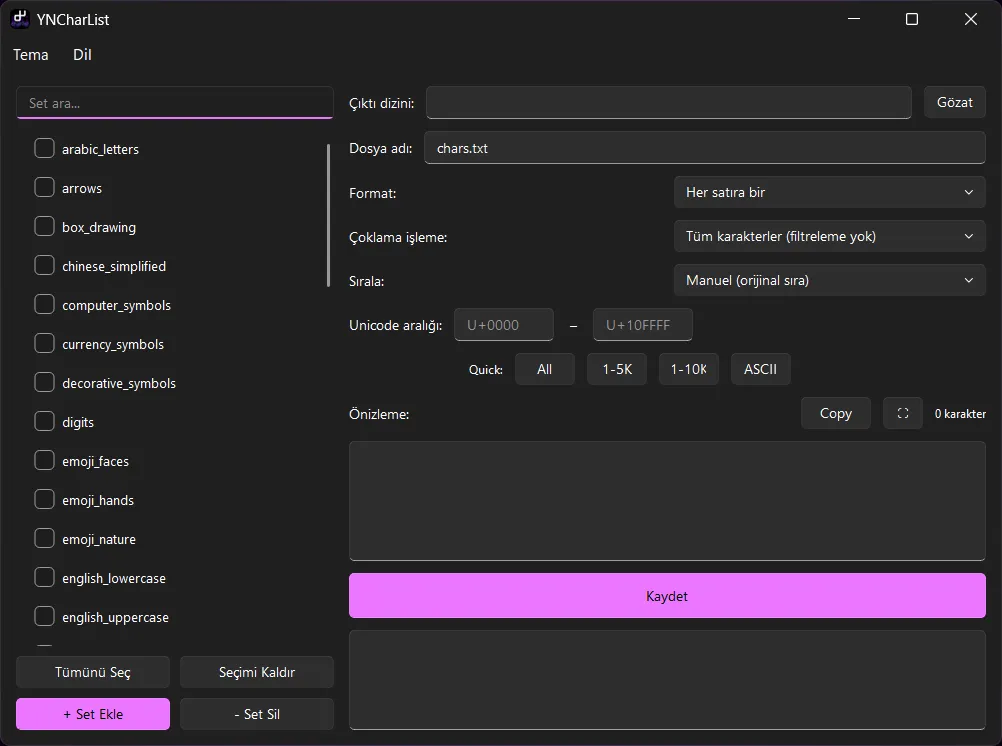
Task: Check the emoji_faces set
Action: 44,460
